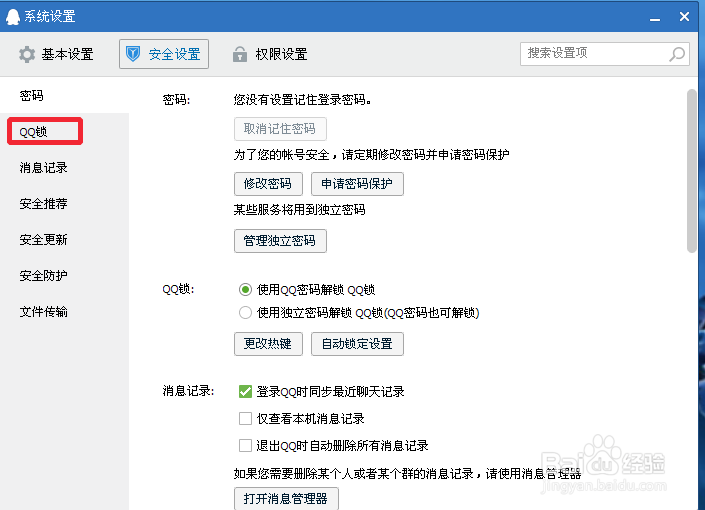This screenshot has height=510, width=705.
Task: Open 管理独立密码
Action: point(280,241)
